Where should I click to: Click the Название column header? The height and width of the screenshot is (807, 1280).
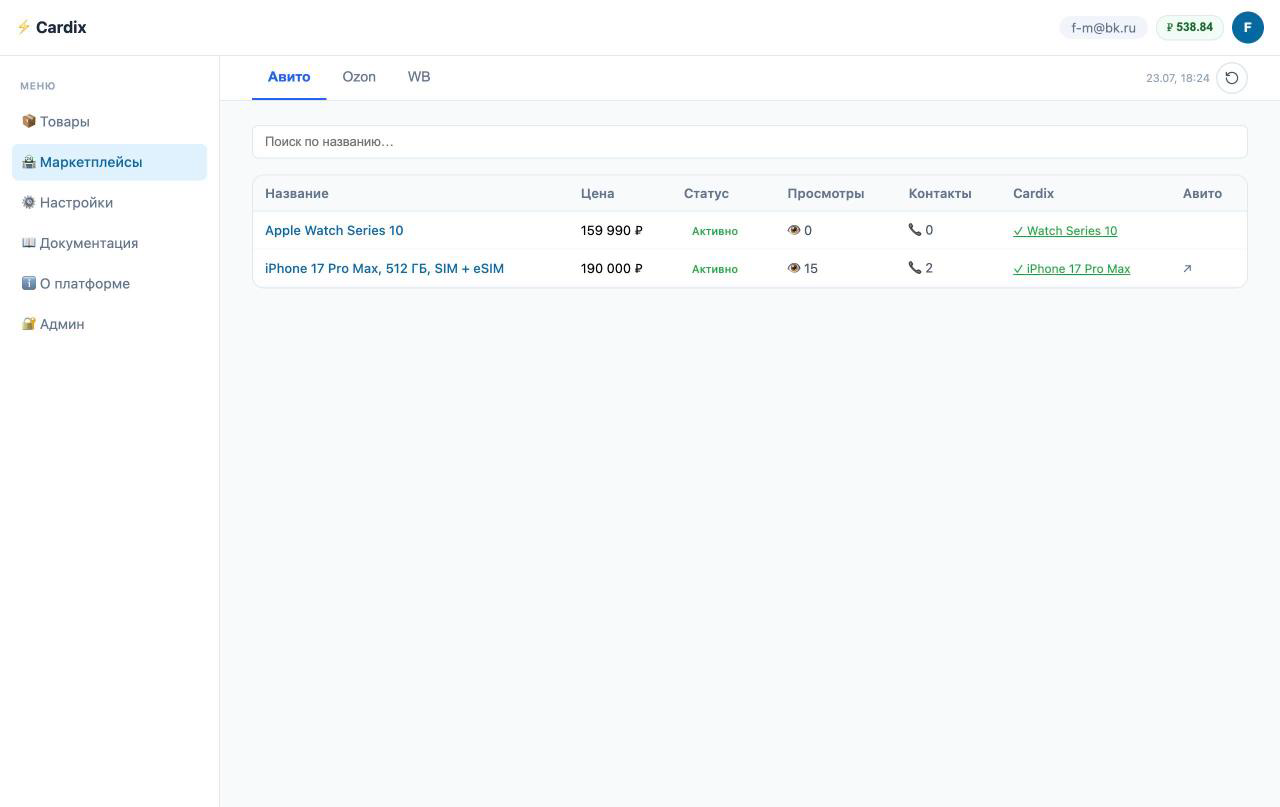point(297,193)
